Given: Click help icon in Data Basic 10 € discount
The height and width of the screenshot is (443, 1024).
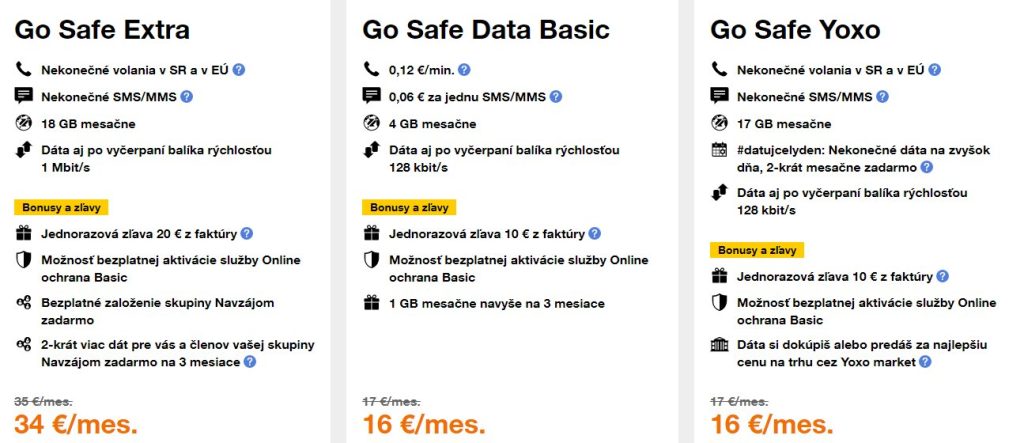Looking at the screenshot, I should [x=595, y=234].
